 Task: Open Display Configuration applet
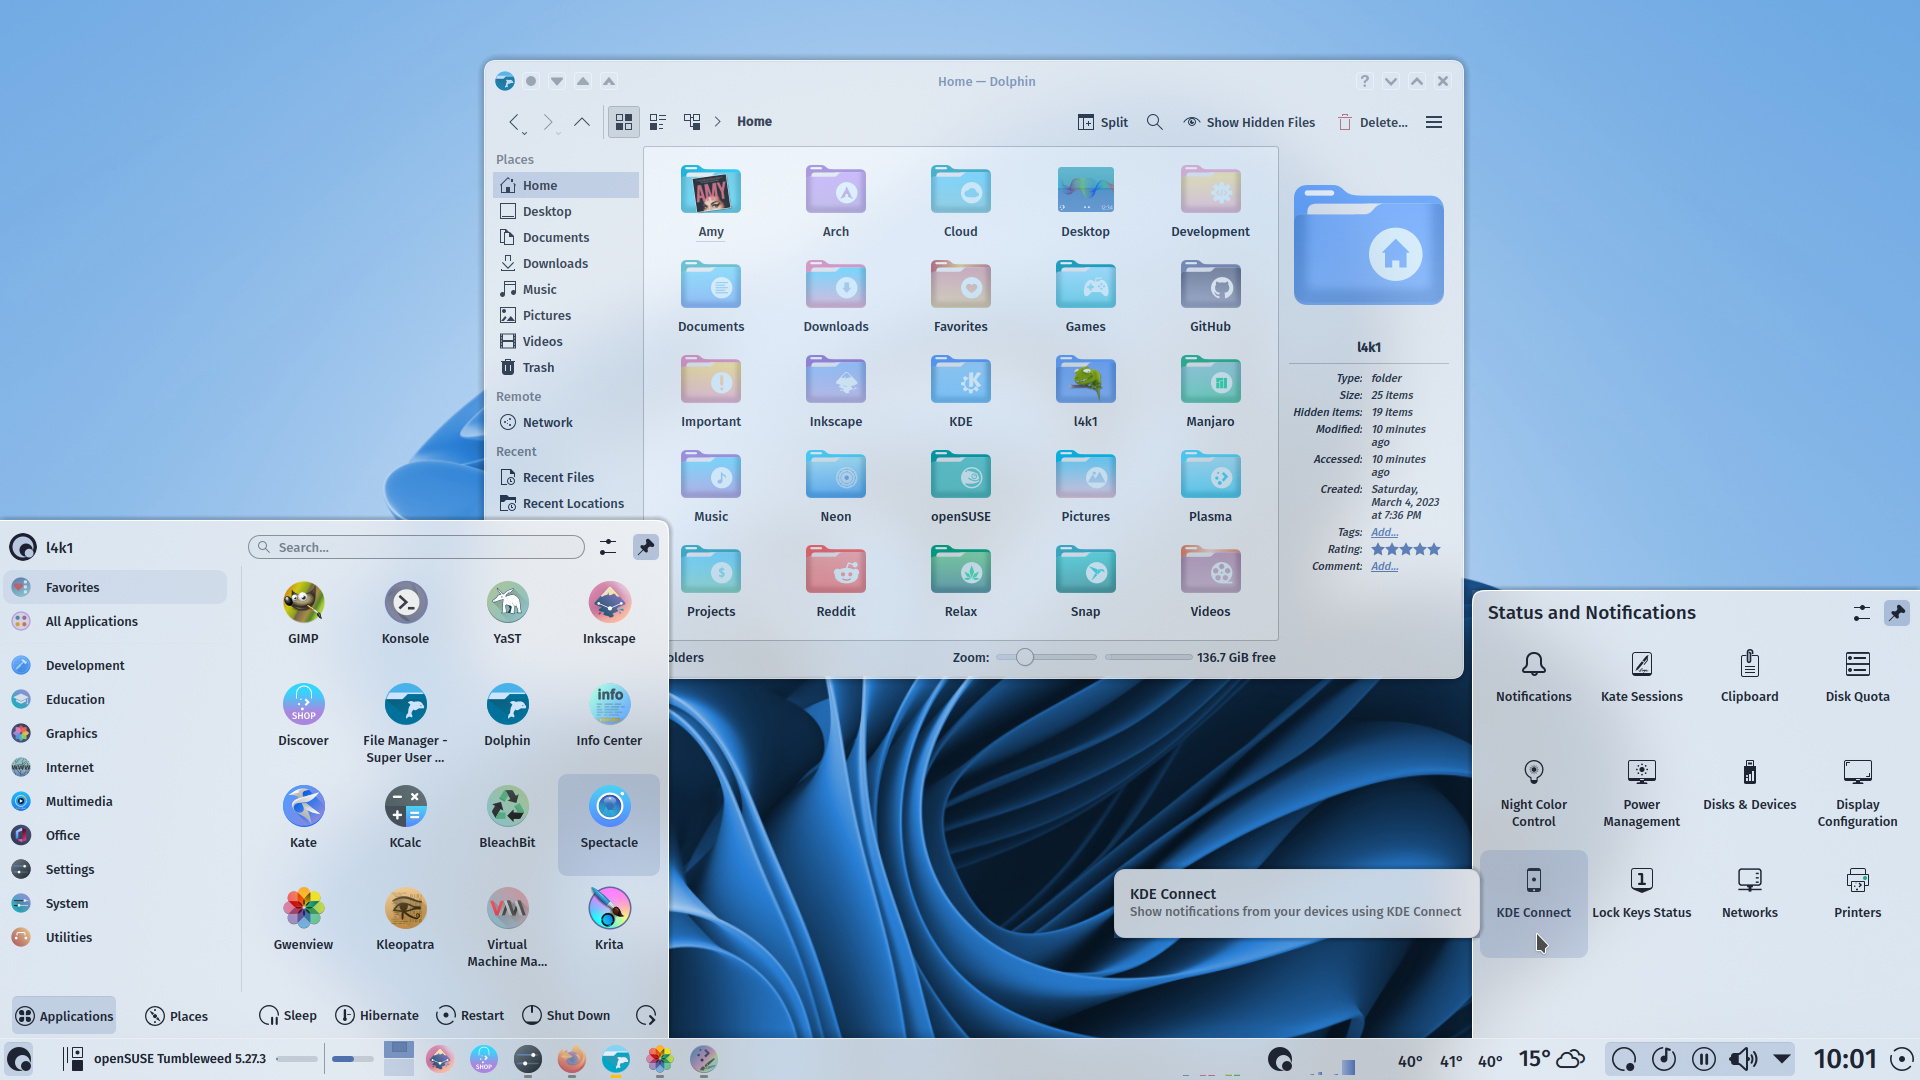pyautogui.click(x=1857, y=792)
